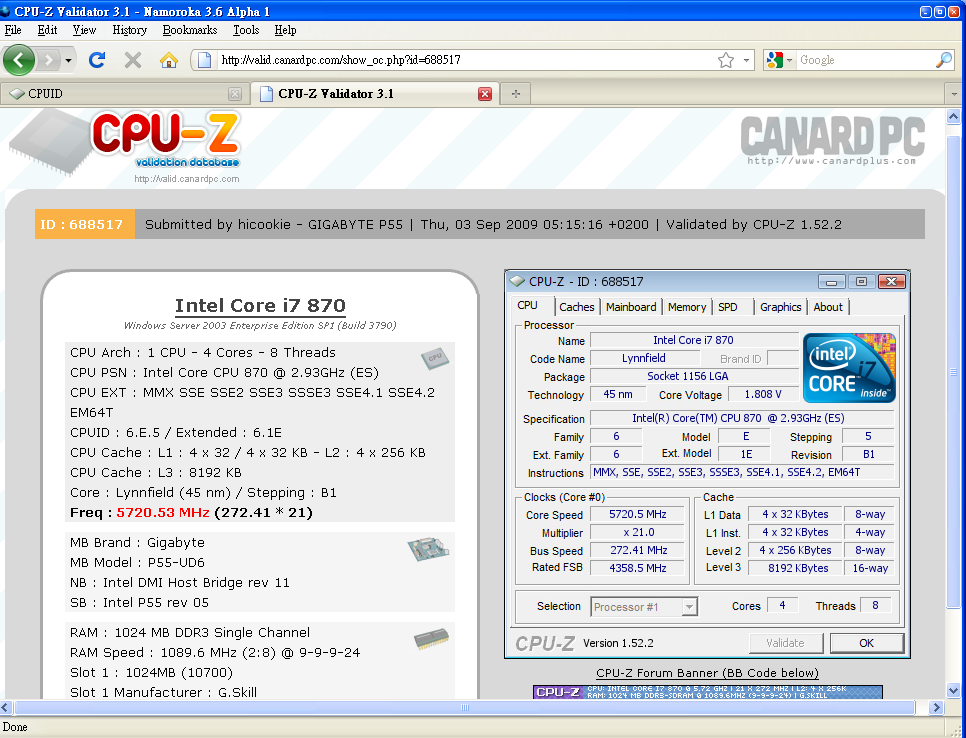Click the motherboard icon beside MB Brand
Screen dimensions: 966x738
tap(428, 548)
